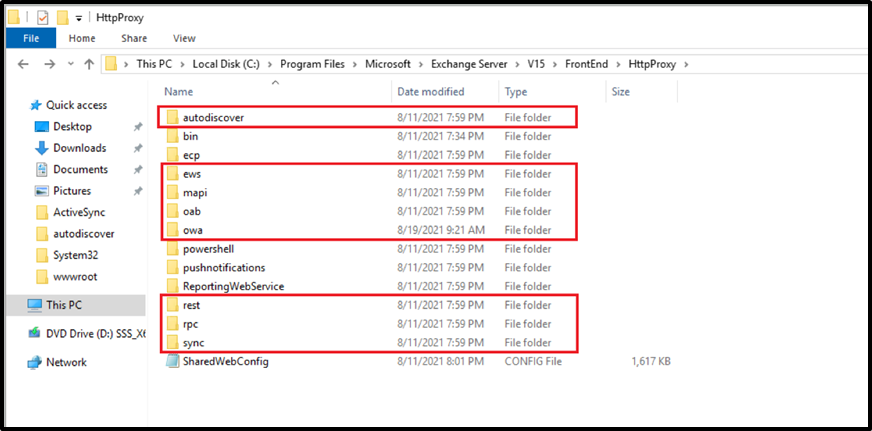Select the ews folder icon

coord(172,174)
